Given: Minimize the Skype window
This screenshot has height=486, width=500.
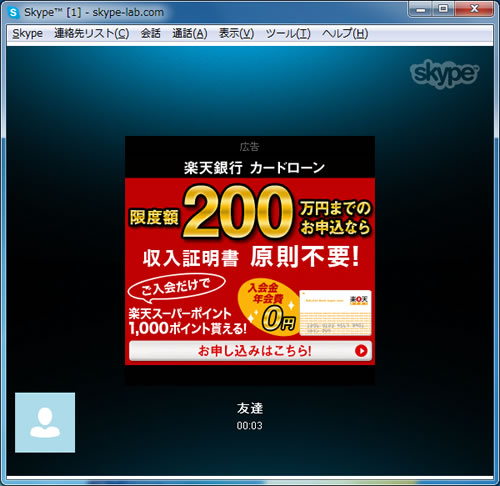Looking at the screenshot, I should 421,9.
